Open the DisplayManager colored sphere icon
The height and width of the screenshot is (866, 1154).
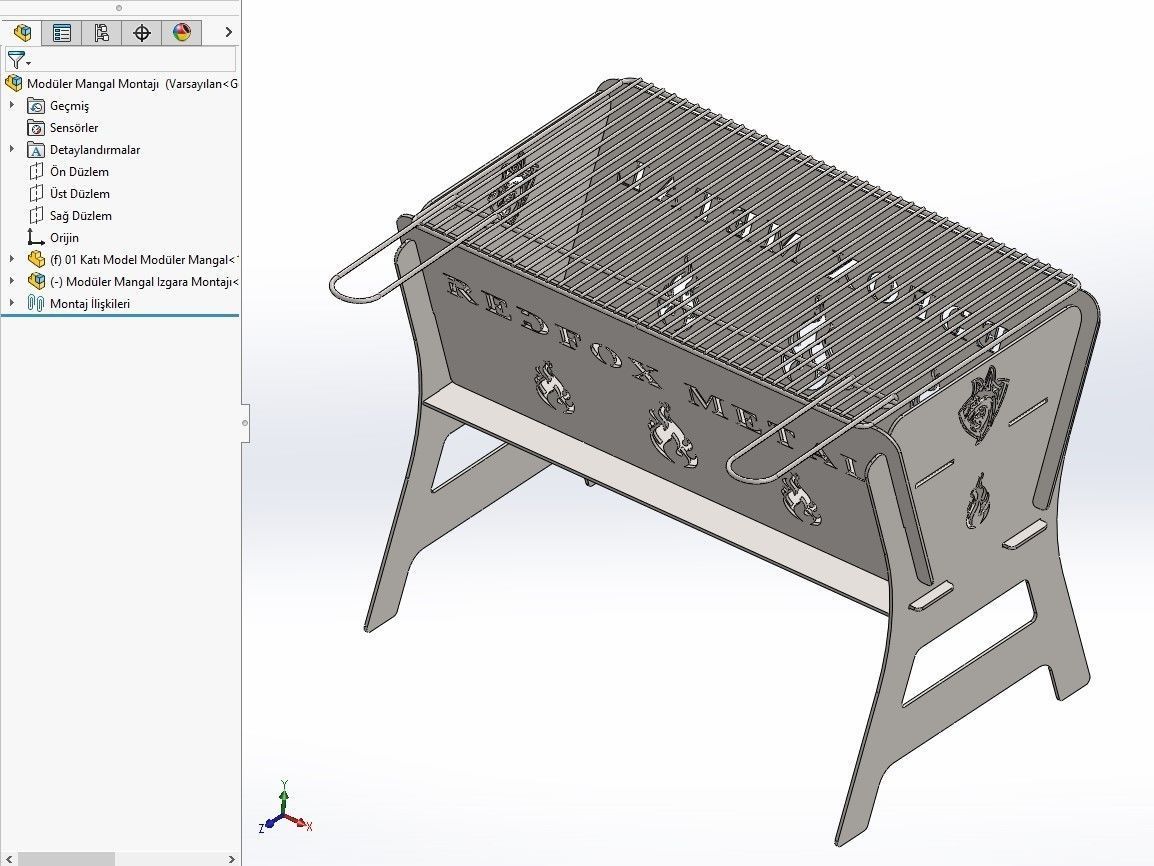pos(181,32)
